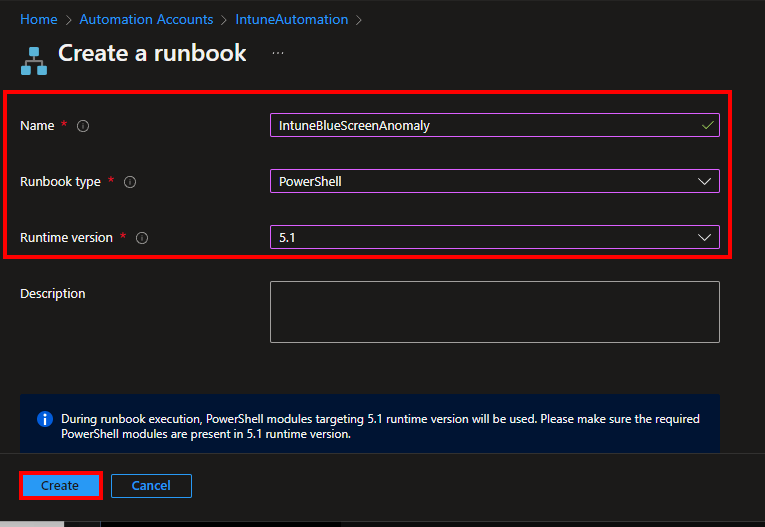Image resolution: width=765 pixels, height=527 pixels.
Task: Click the green validation checkmark in Name field
Action: pyautogui.click(x=707, y=125)
